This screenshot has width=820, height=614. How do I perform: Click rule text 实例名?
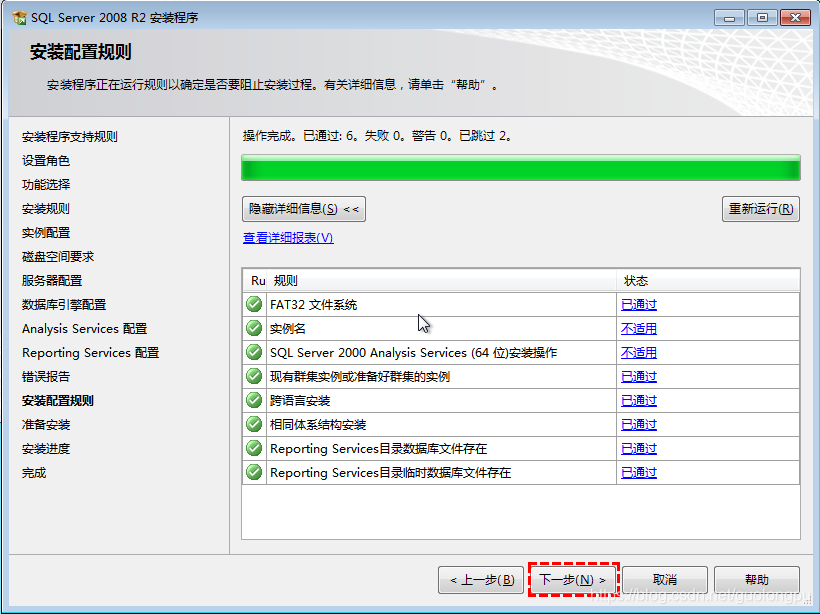(288, 328)
